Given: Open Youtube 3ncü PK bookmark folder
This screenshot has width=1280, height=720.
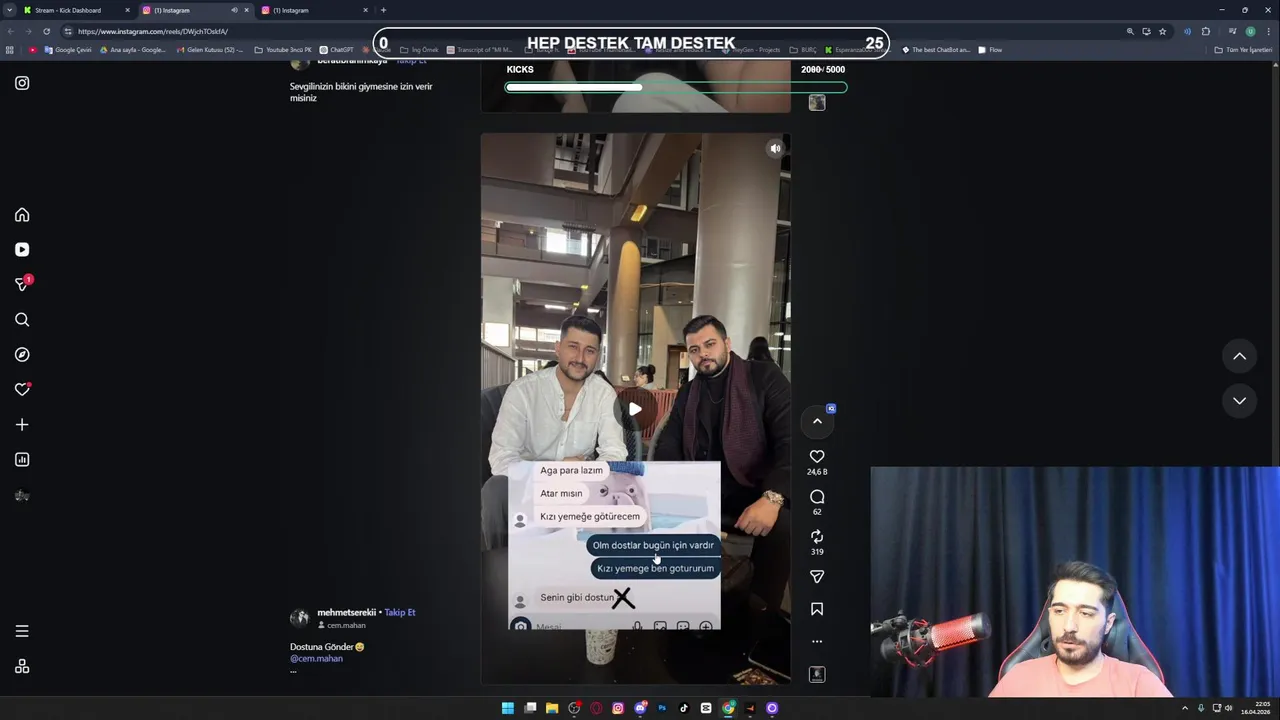Looking at the screenshot, I should click(x=283, y=50).
